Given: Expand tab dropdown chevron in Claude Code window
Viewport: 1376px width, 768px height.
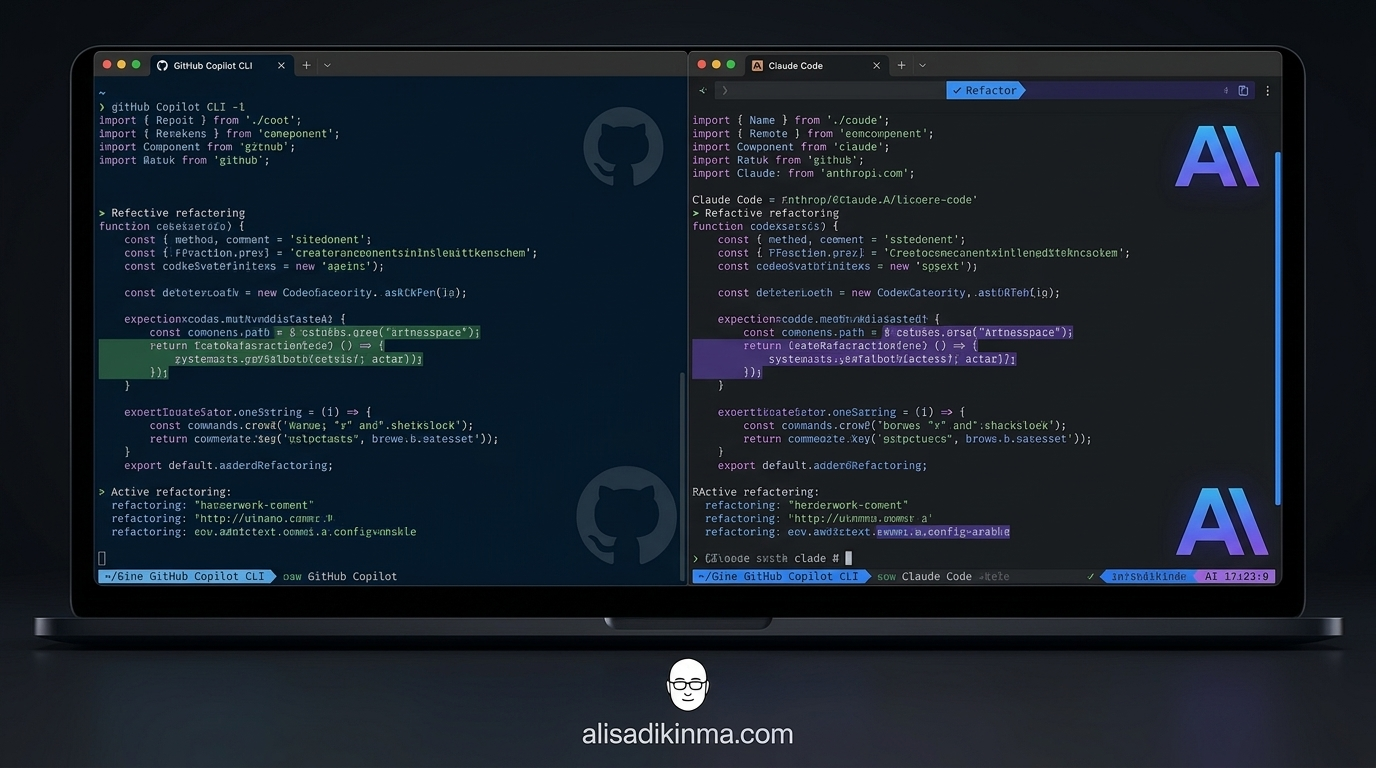Looking at the screenshot, I should [x=922, y=65].
